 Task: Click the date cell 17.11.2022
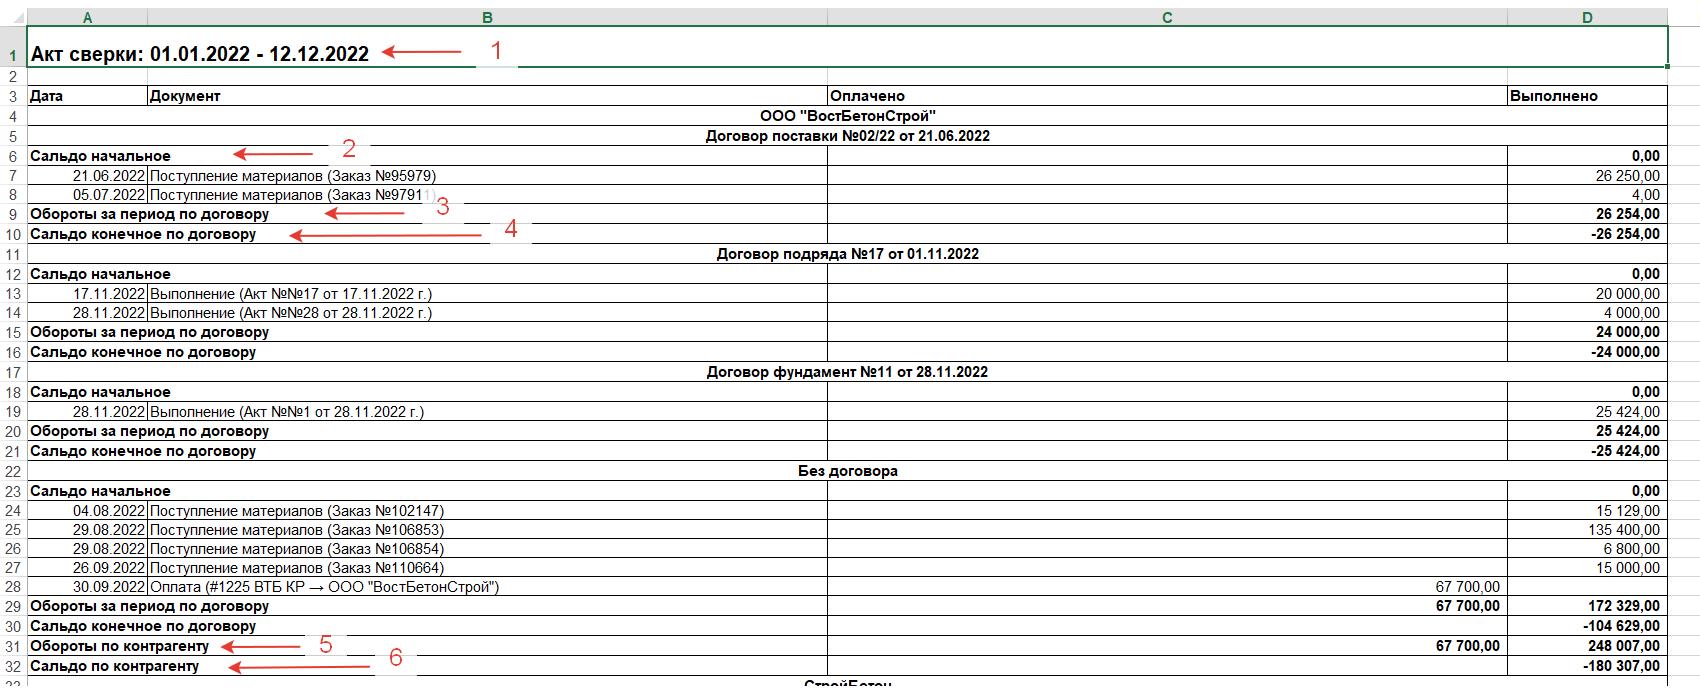(109, 294)
